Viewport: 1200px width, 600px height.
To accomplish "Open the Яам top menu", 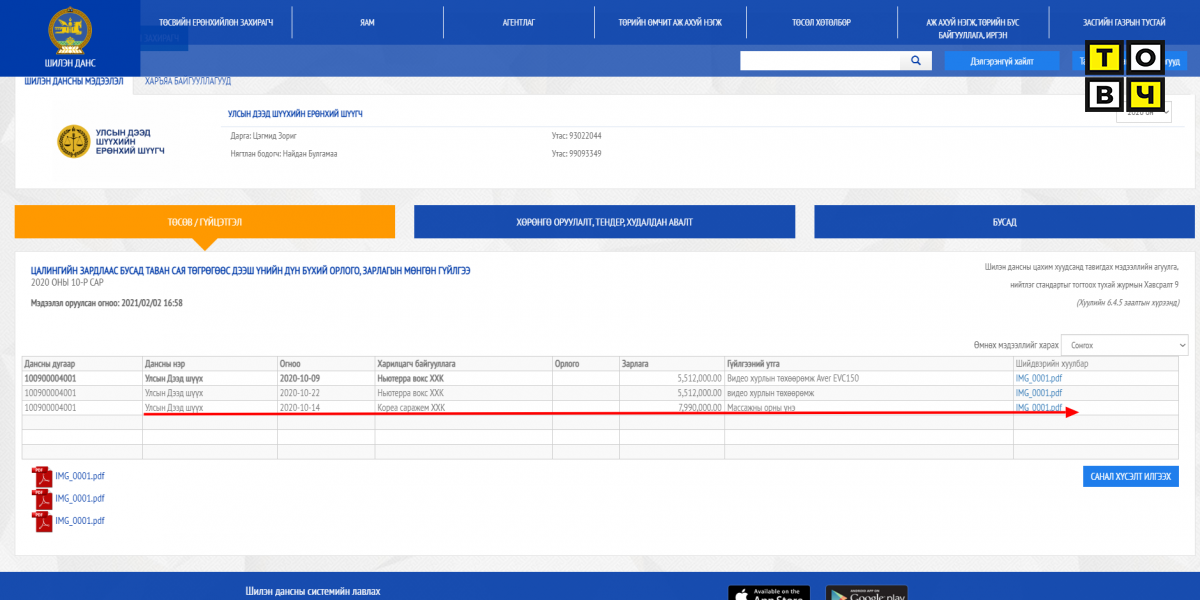I will point(367,22).
